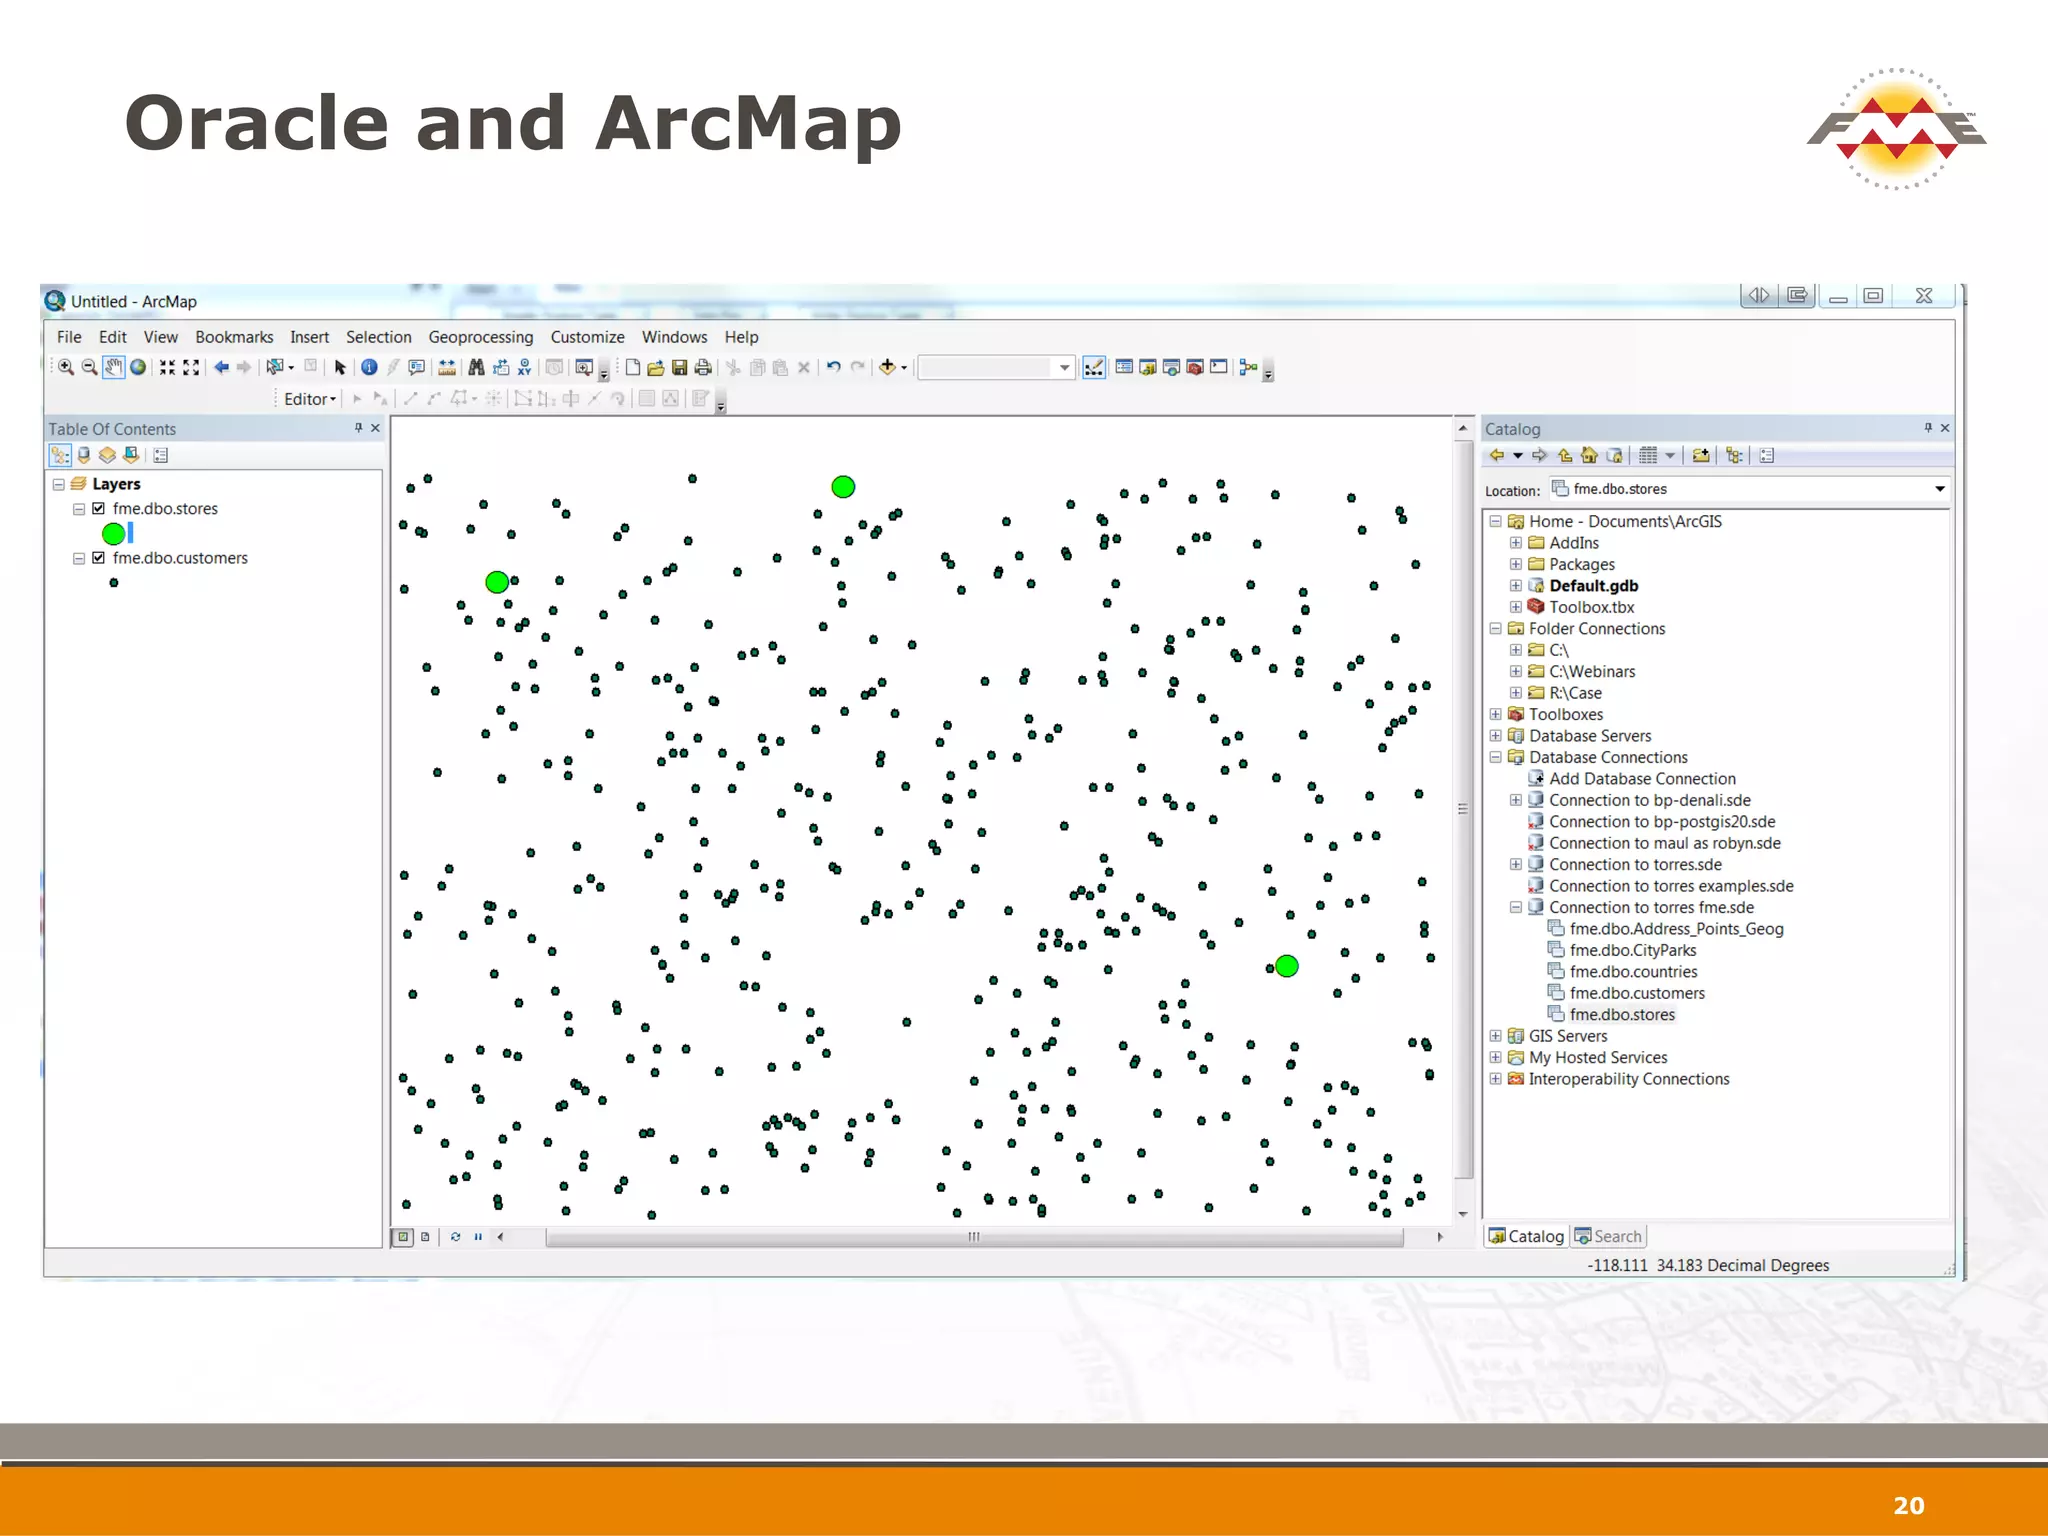Create a new map document
This screenshot has height=1536, width=2048.
pos(632,367)
